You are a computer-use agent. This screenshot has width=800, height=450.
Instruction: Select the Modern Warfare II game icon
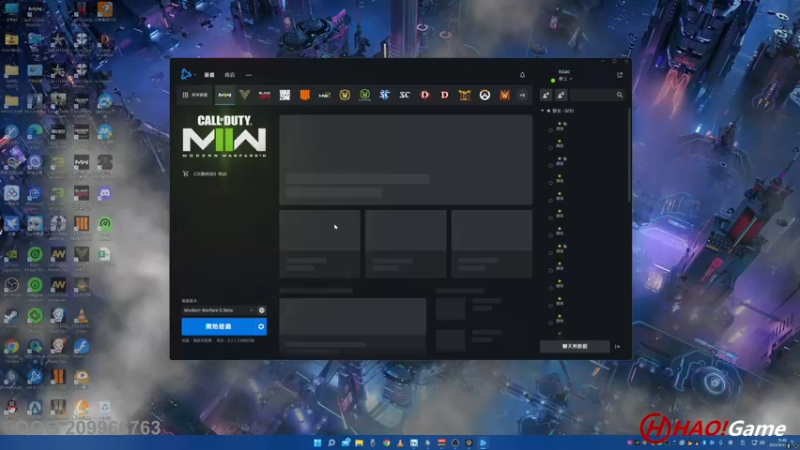tap(224, 95)
